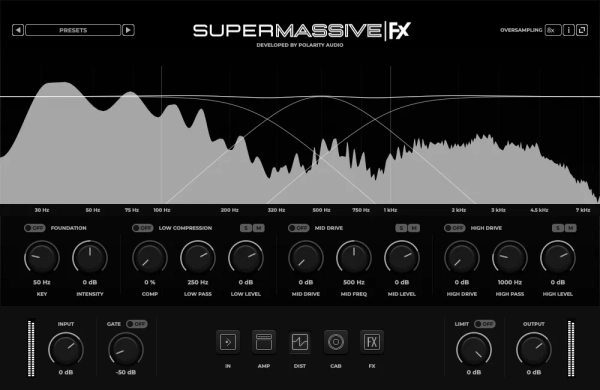Click the LOW PASS knob

[x=198, y=258]
